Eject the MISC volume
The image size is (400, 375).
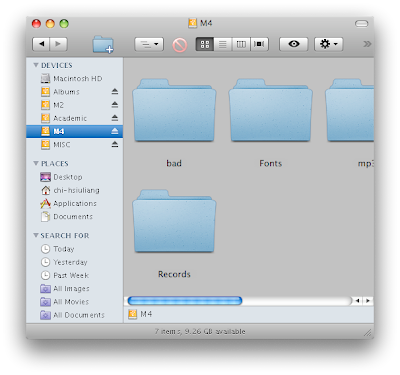[x=115, y=144]
